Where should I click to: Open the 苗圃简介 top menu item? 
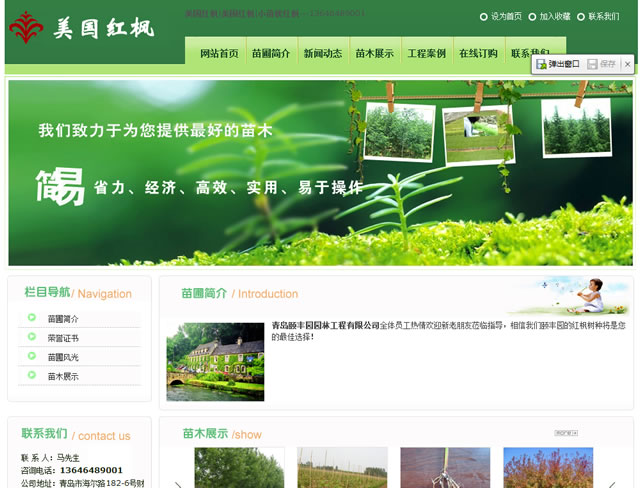[x=271, y=54]
